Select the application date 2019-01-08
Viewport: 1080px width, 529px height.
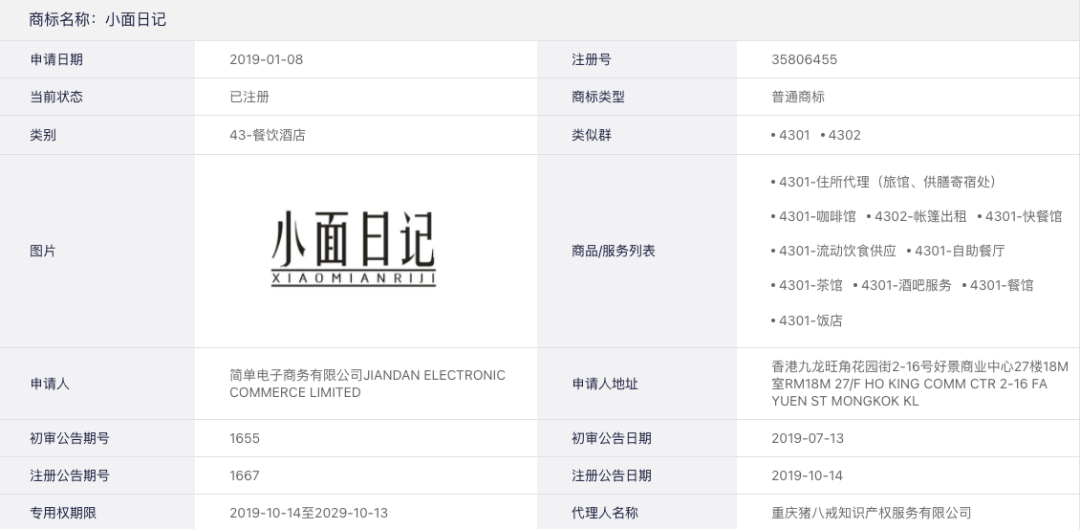[x=266, y=59]
